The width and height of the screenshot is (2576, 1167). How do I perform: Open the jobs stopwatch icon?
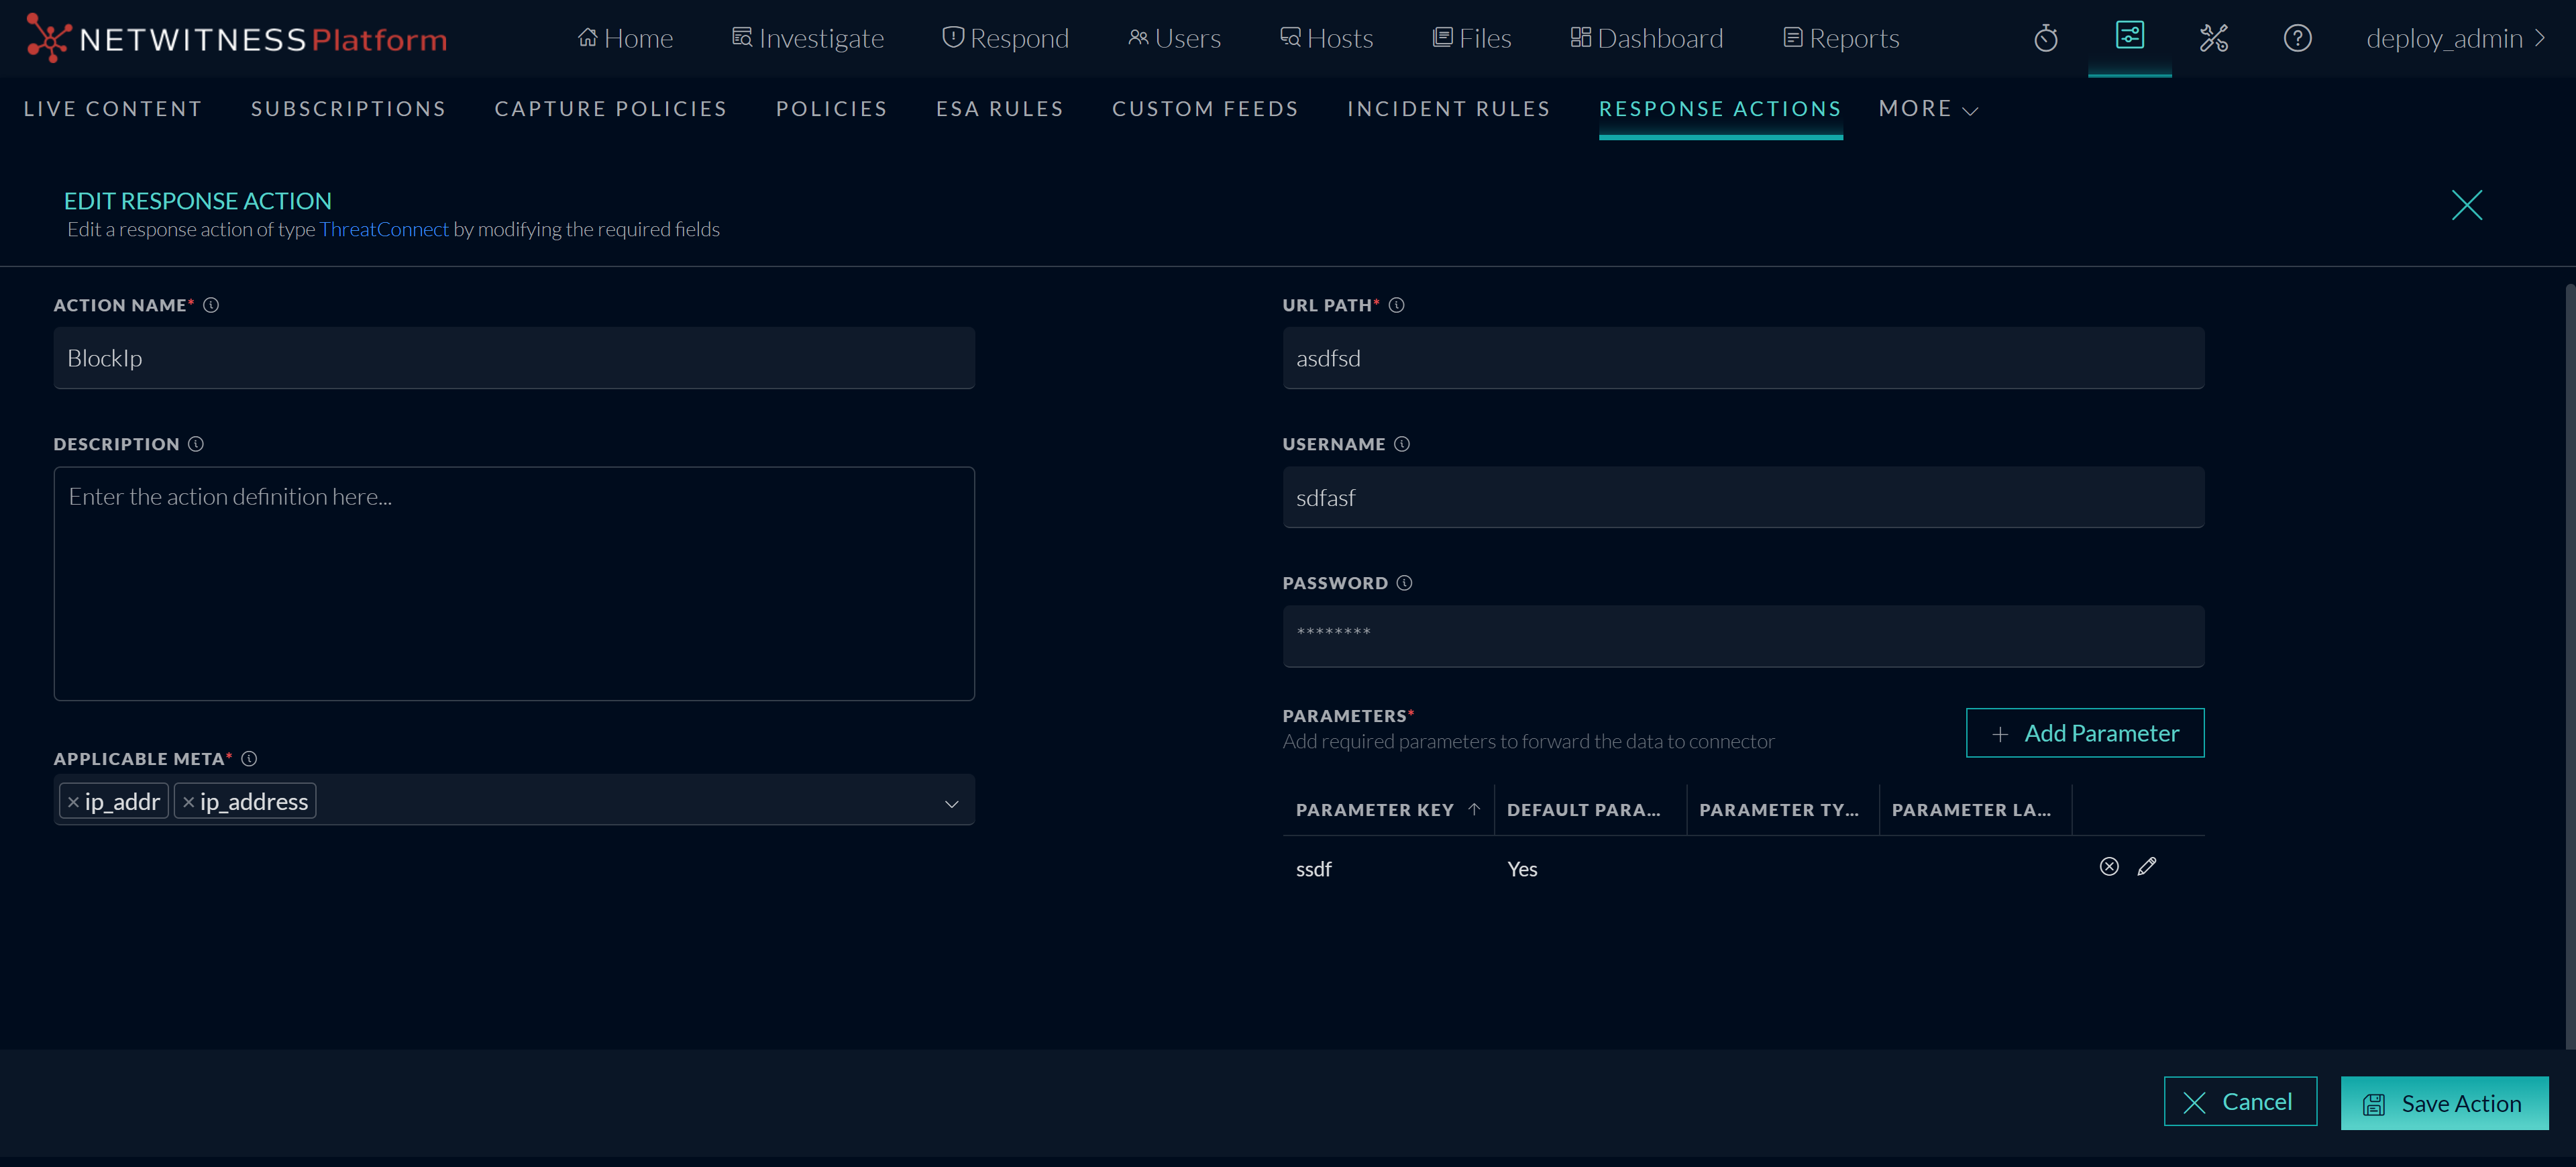(2046, 38)
